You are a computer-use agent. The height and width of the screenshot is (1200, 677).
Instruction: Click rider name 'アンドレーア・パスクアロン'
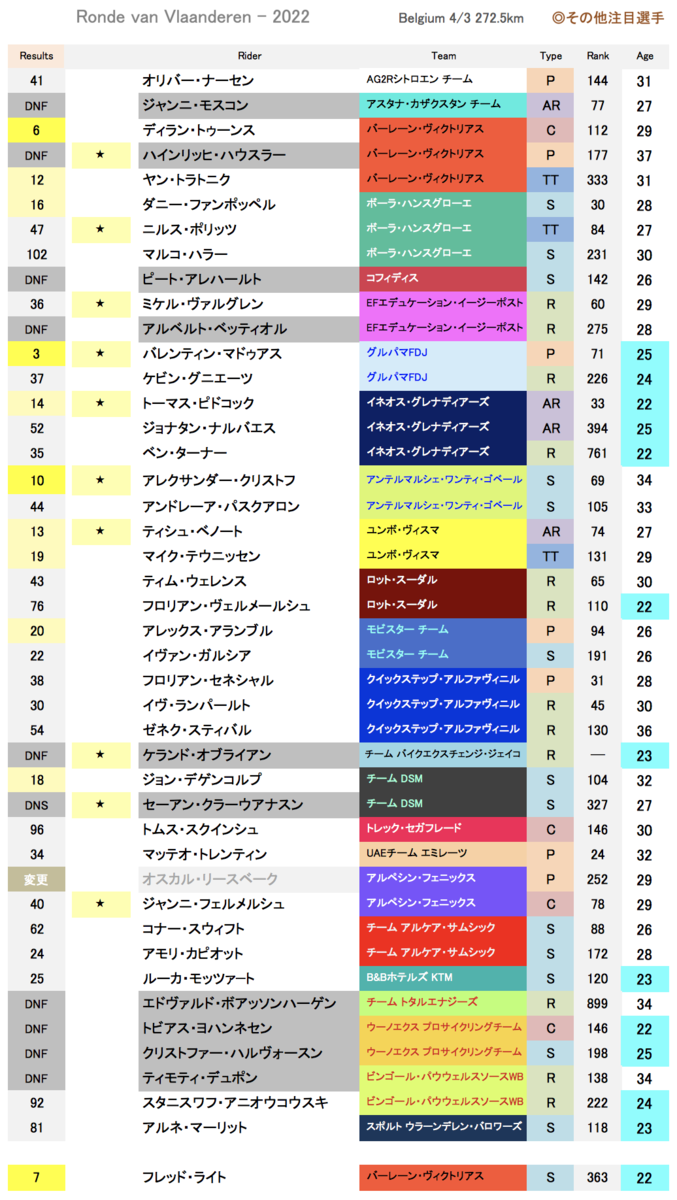click(221, 506)
